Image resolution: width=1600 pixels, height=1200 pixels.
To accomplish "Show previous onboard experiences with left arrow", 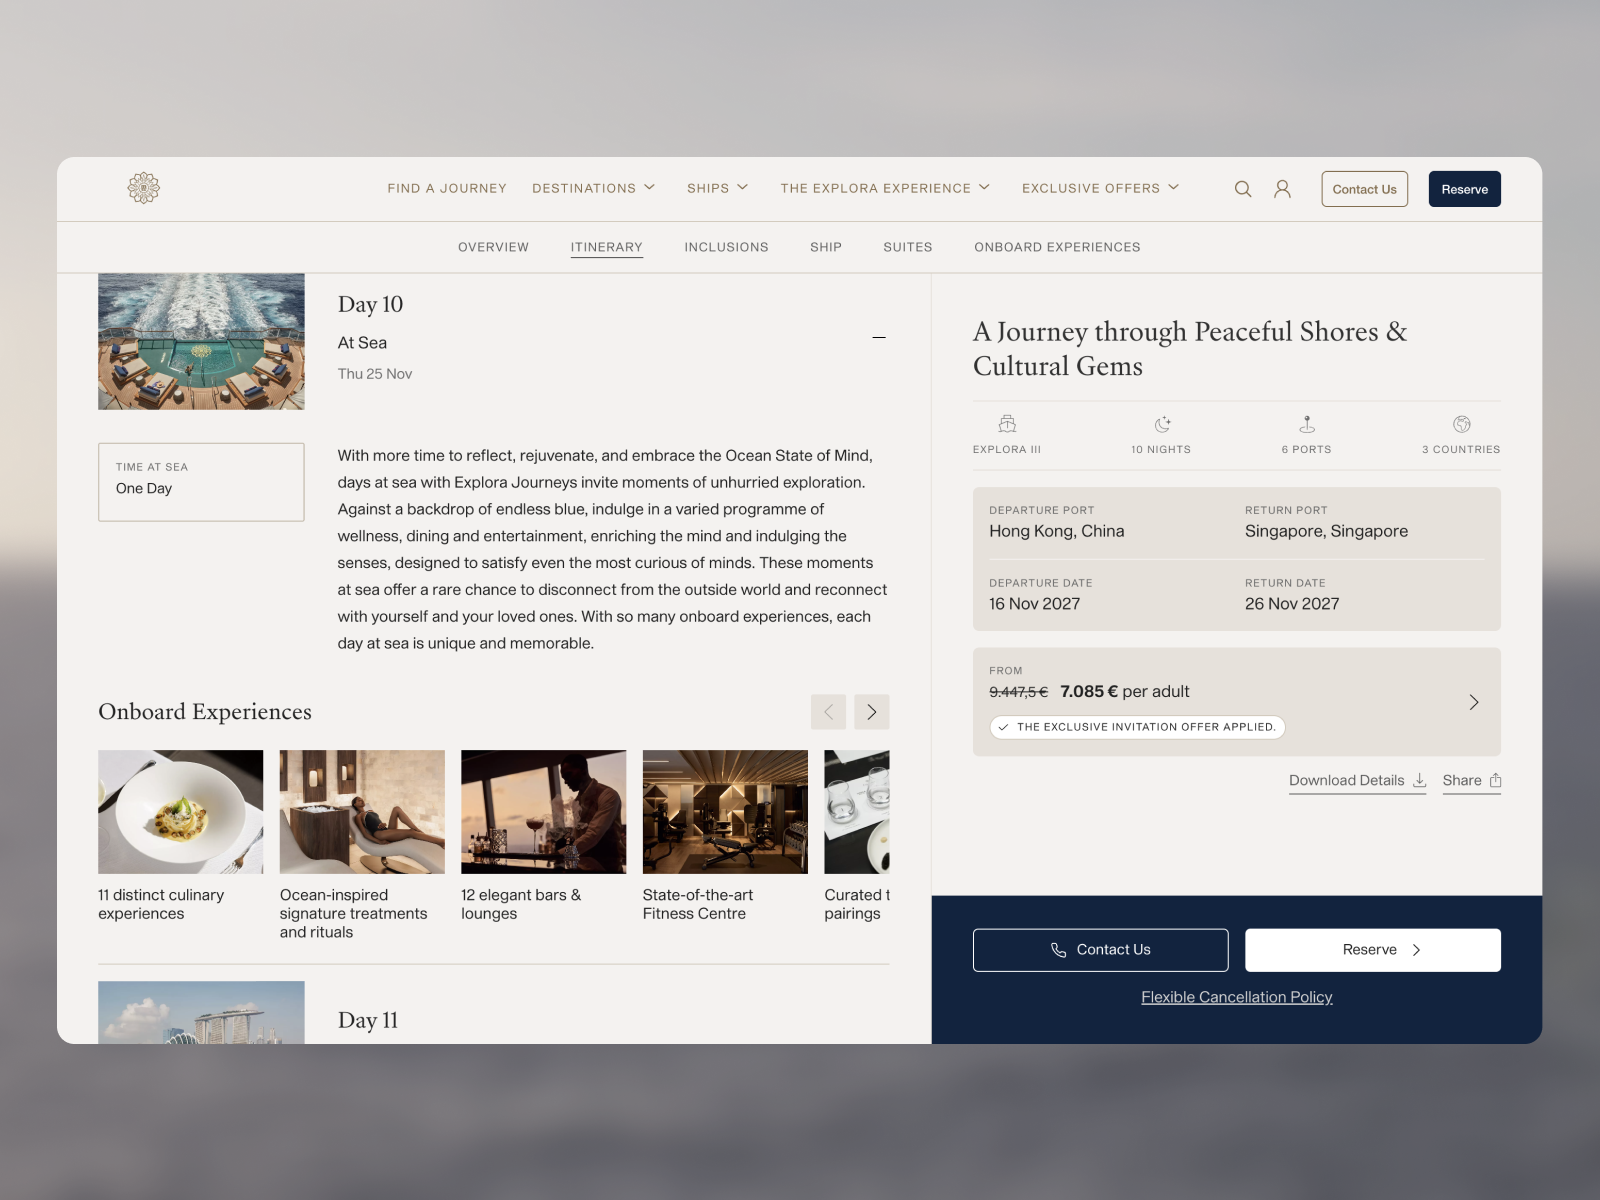I will click(x=828, y=712).
